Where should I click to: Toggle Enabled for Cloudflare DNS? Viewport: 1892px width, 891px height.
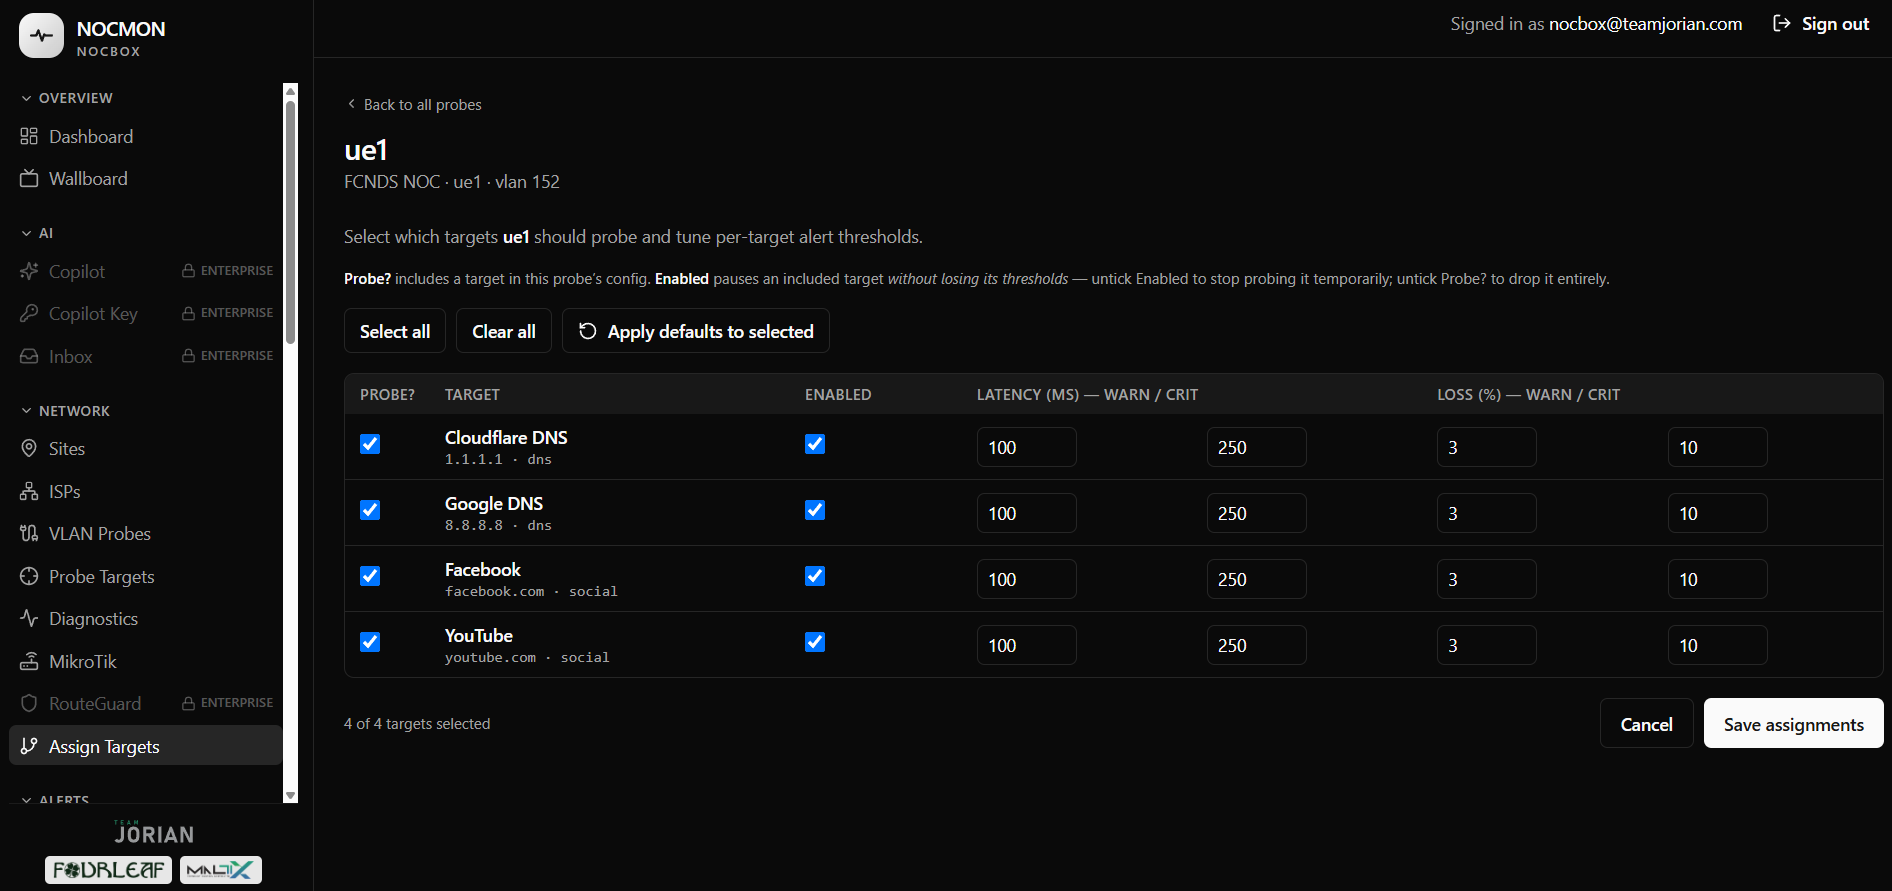click(815, 444)
